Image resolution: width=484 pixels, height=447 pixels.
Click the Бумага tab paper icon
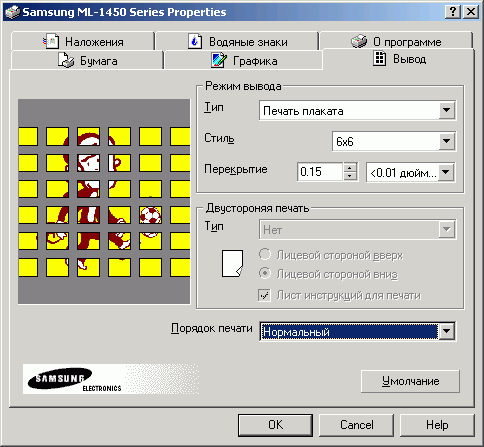(66, 61)
